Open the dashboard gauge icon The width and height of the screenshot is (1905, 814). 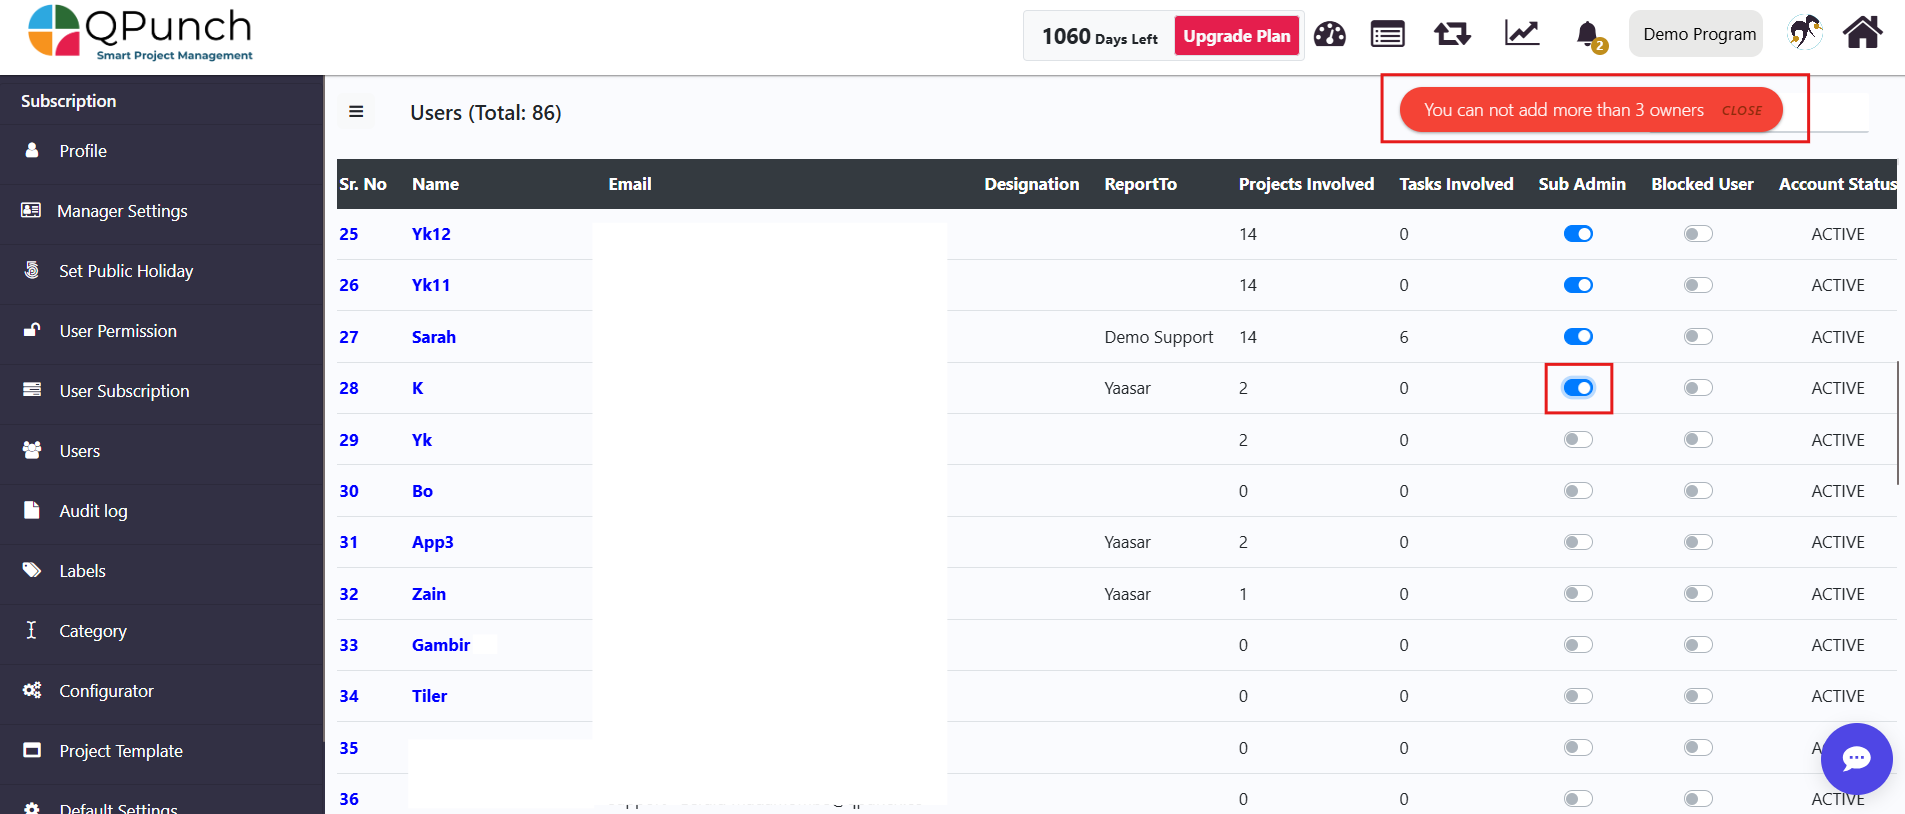coord(1329,35)
